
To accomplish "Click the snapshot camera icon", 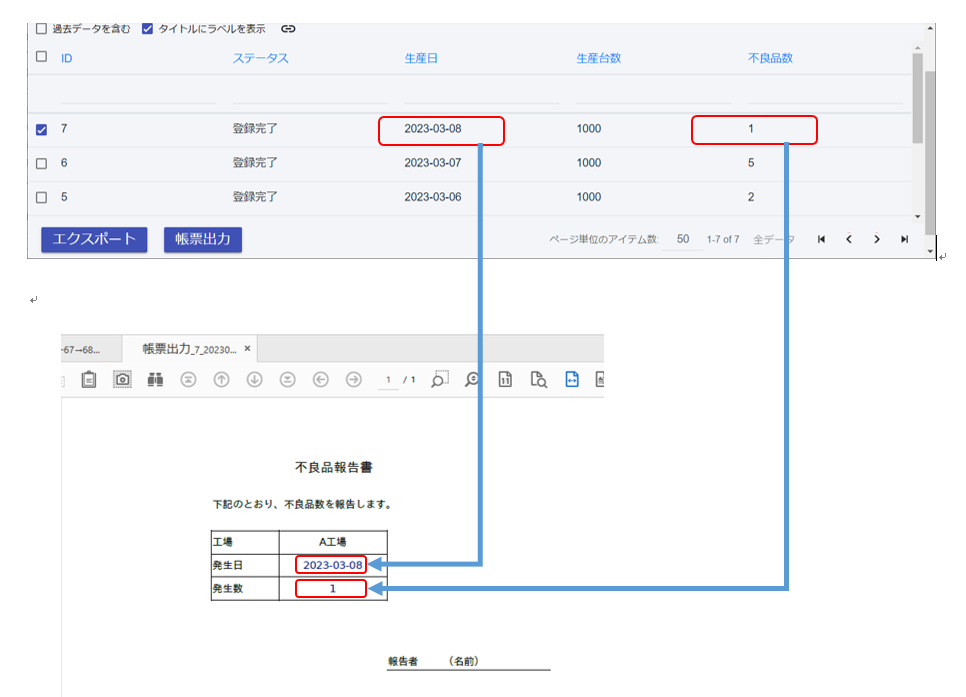I will 122,380.
